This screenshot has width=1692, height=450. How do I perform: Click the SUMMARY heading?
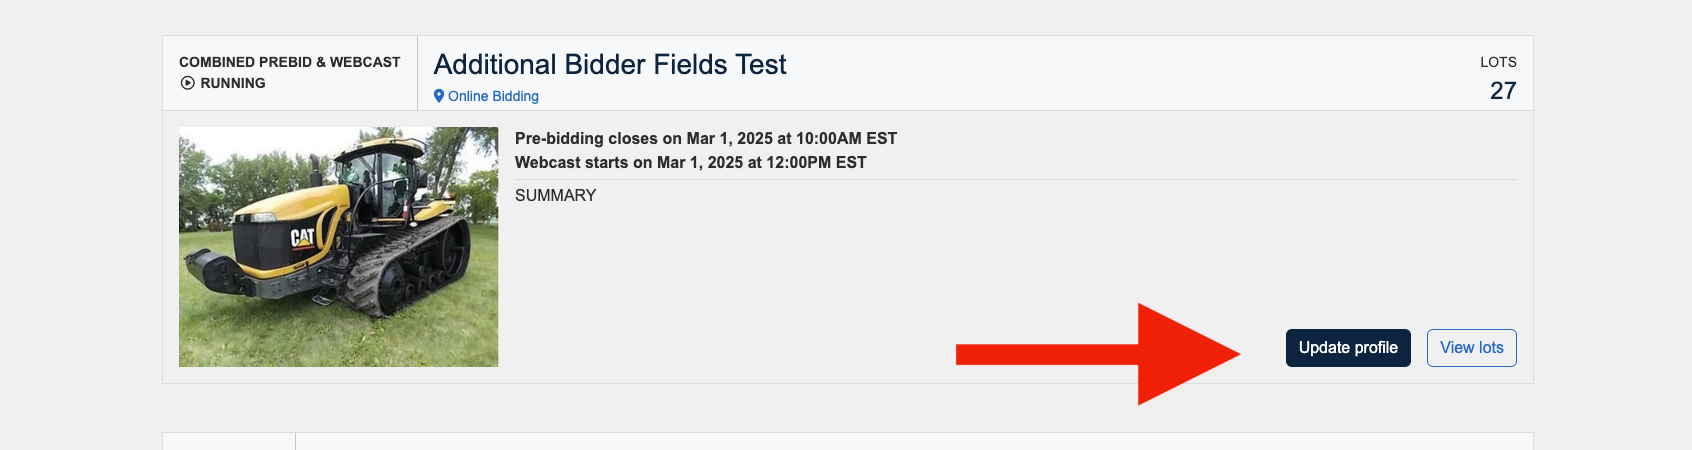tap(555, 196)
